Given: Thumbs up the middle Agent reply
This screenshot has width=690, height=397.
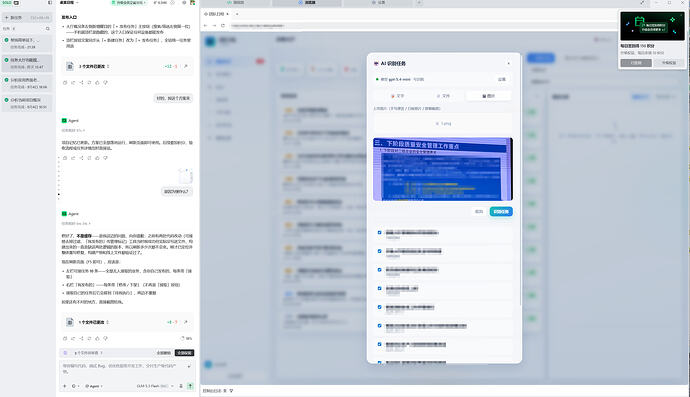Looking at the screenshot, I should point(97,158).
